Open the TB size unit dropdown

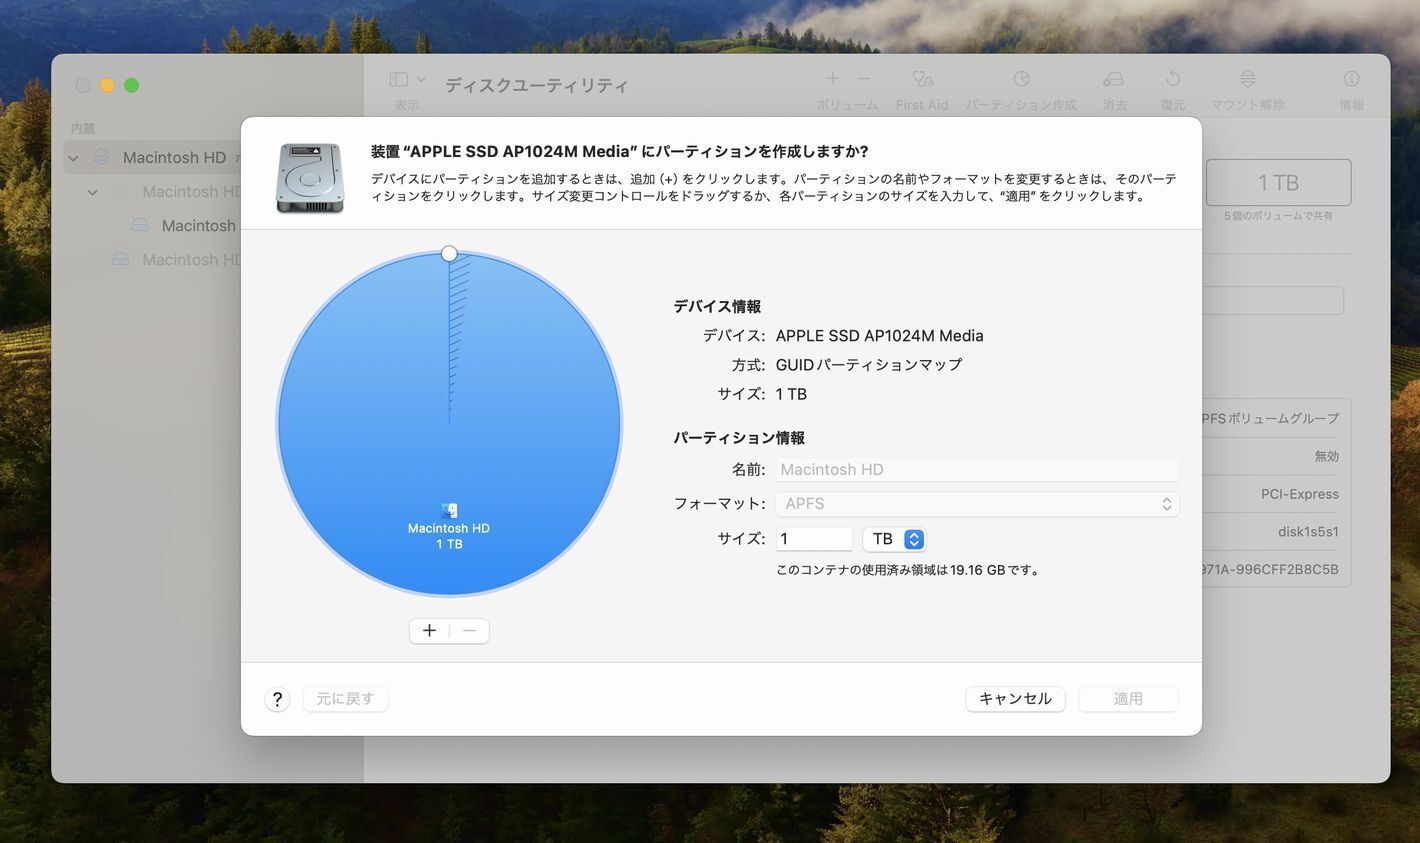893,539
